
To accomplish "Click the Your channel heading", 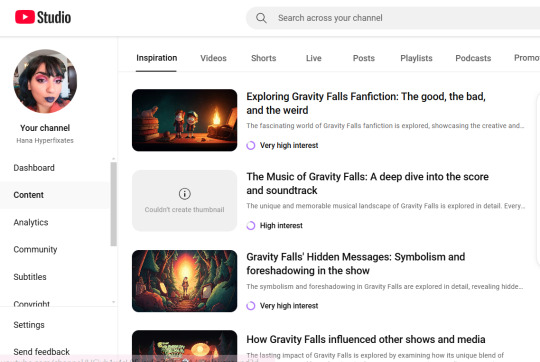I will click(x=45, y=128).
